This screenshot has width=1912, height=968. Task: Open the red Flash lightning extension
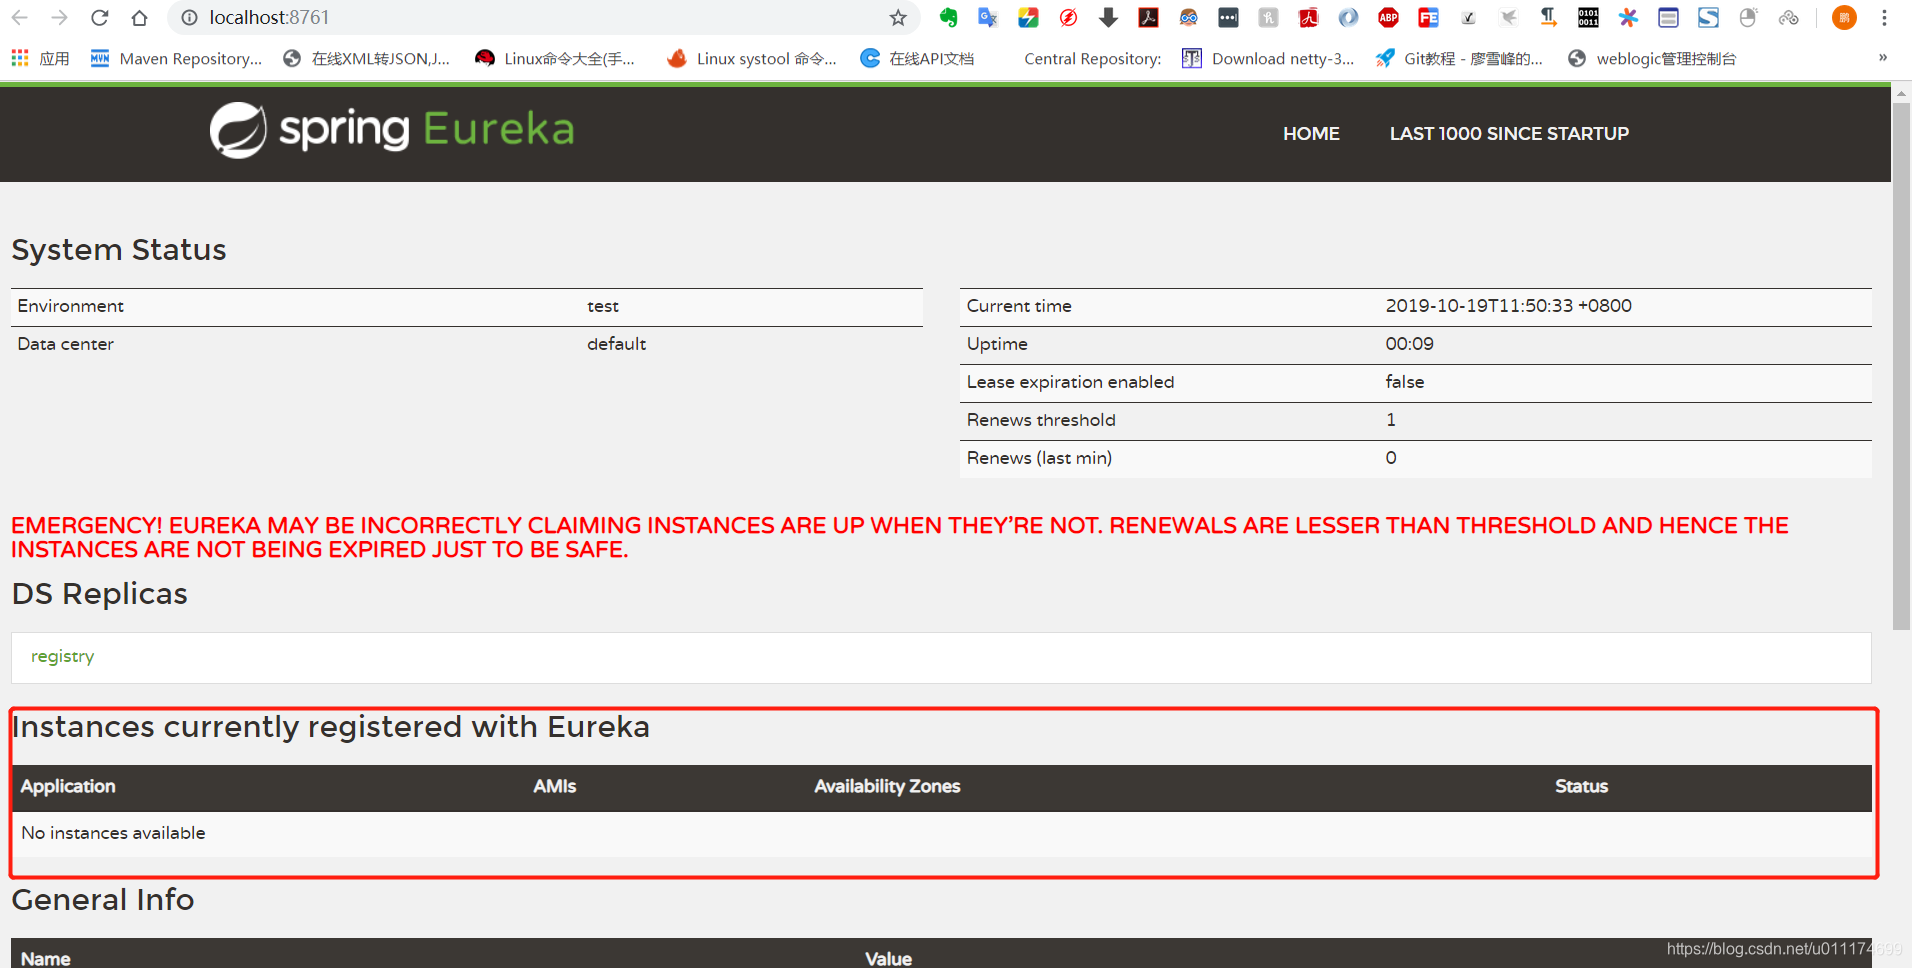1068,18
